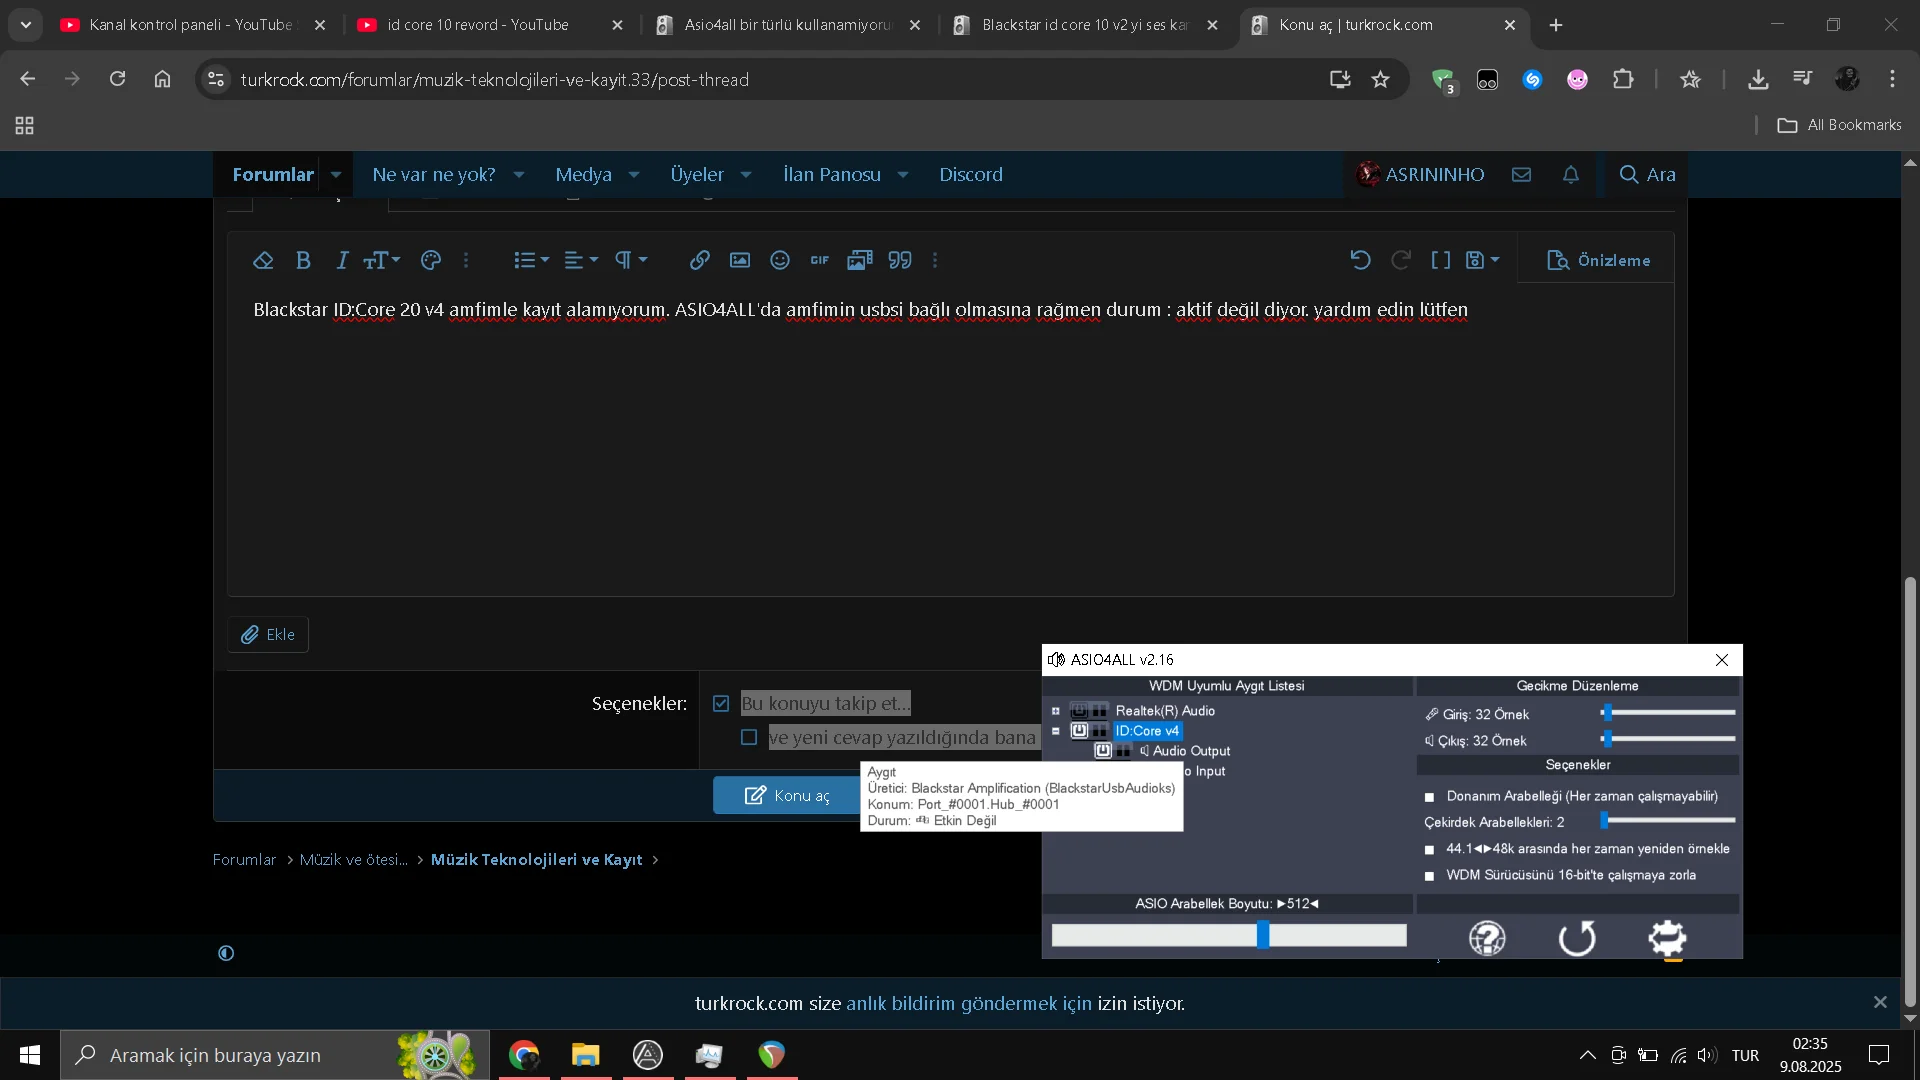Open the smilies emoji picker

[x=780, y=260]
